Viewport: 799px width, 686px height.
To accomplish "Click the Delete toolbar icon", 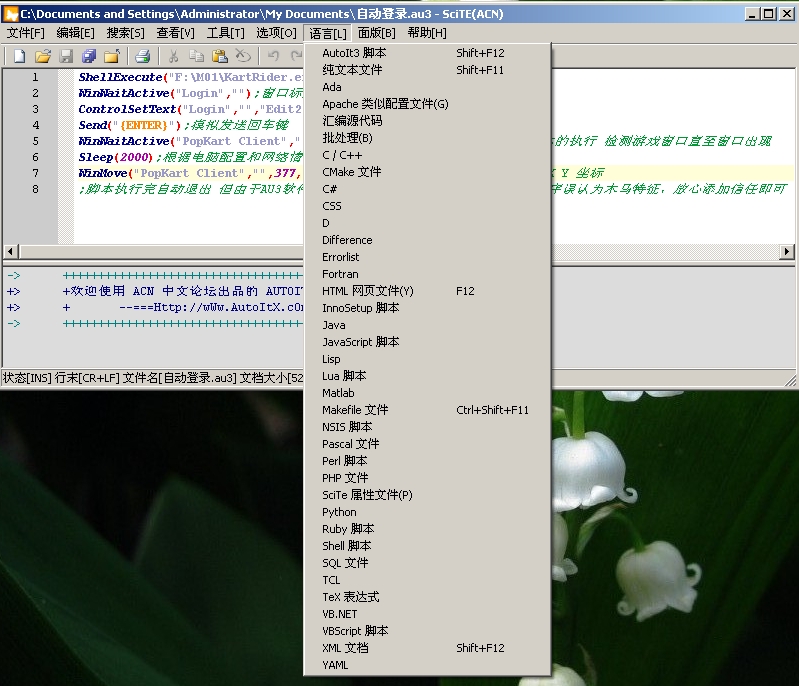I will tap(243, 56).
